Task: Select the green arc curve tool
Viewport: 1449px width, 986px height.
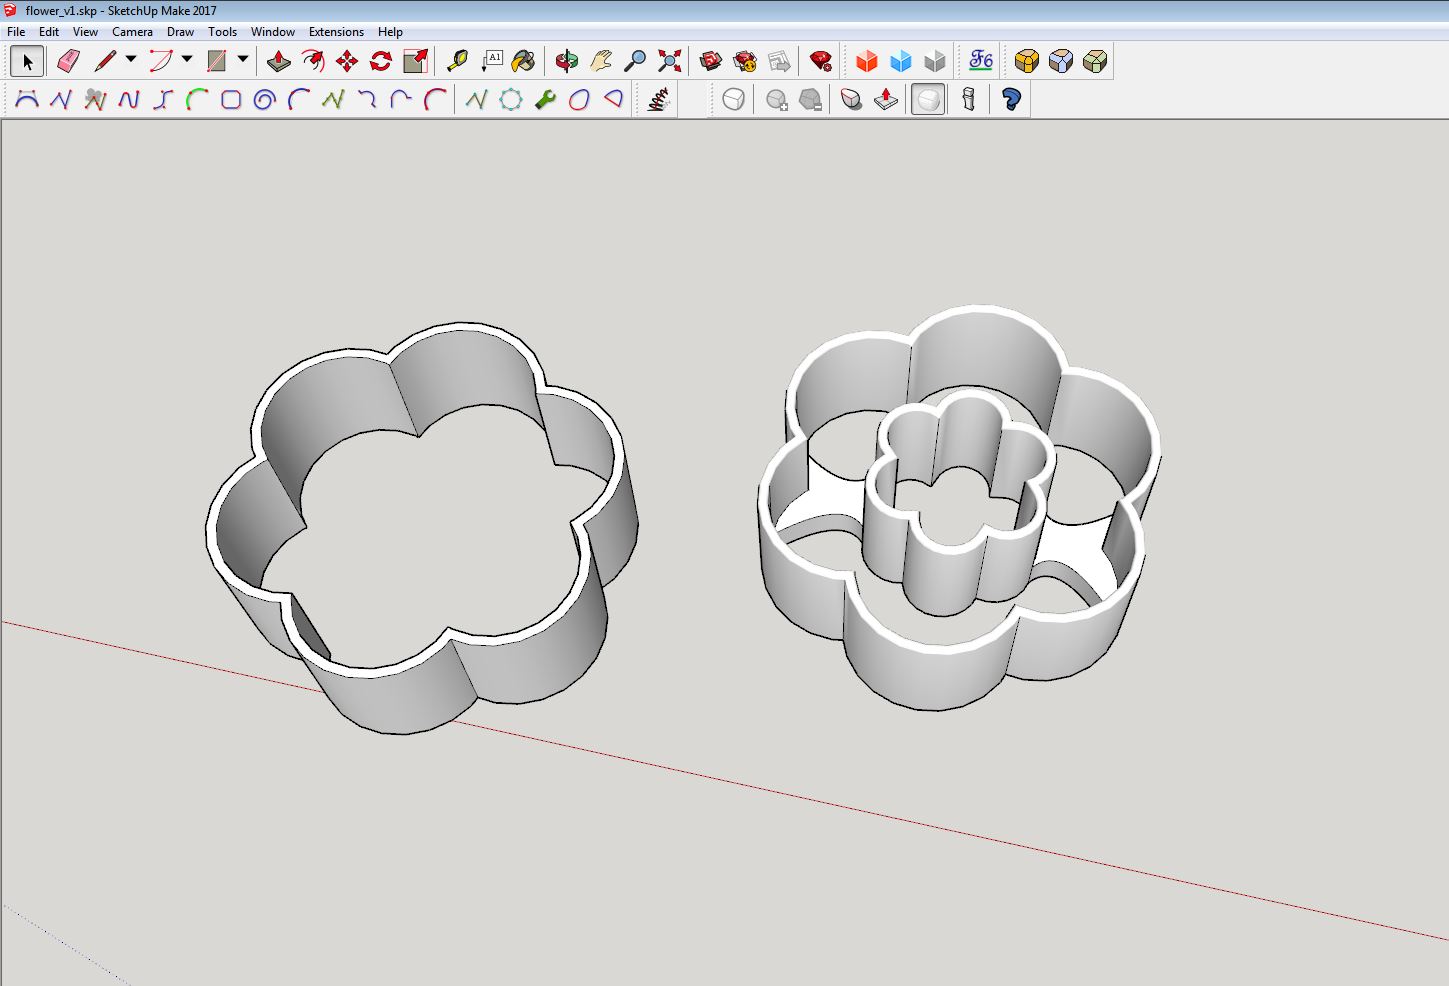Action: 197,100
